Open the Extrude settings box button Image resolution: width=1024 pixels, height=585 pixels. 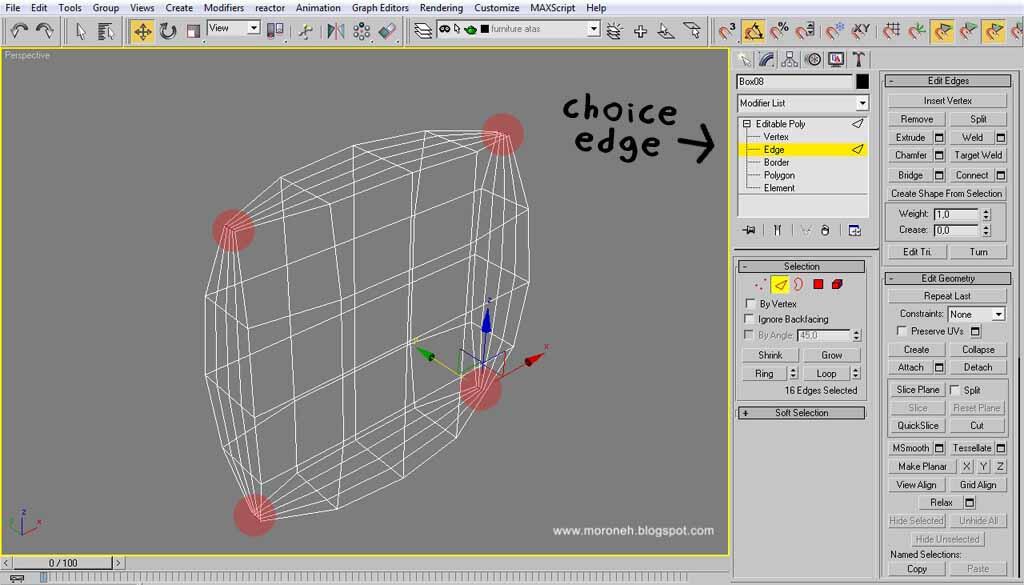point(939,137)
